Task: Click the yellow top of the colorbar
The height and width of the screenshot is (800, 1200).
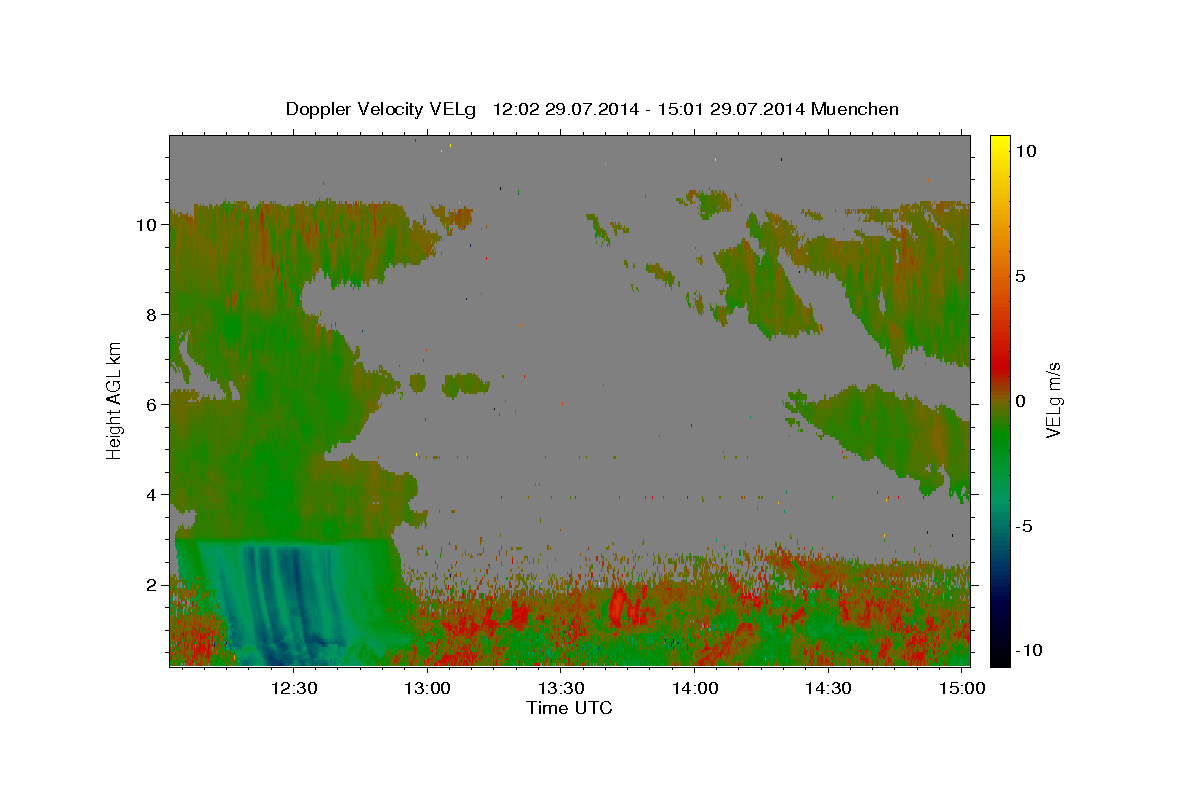Action: click(x=1000, y=142)
